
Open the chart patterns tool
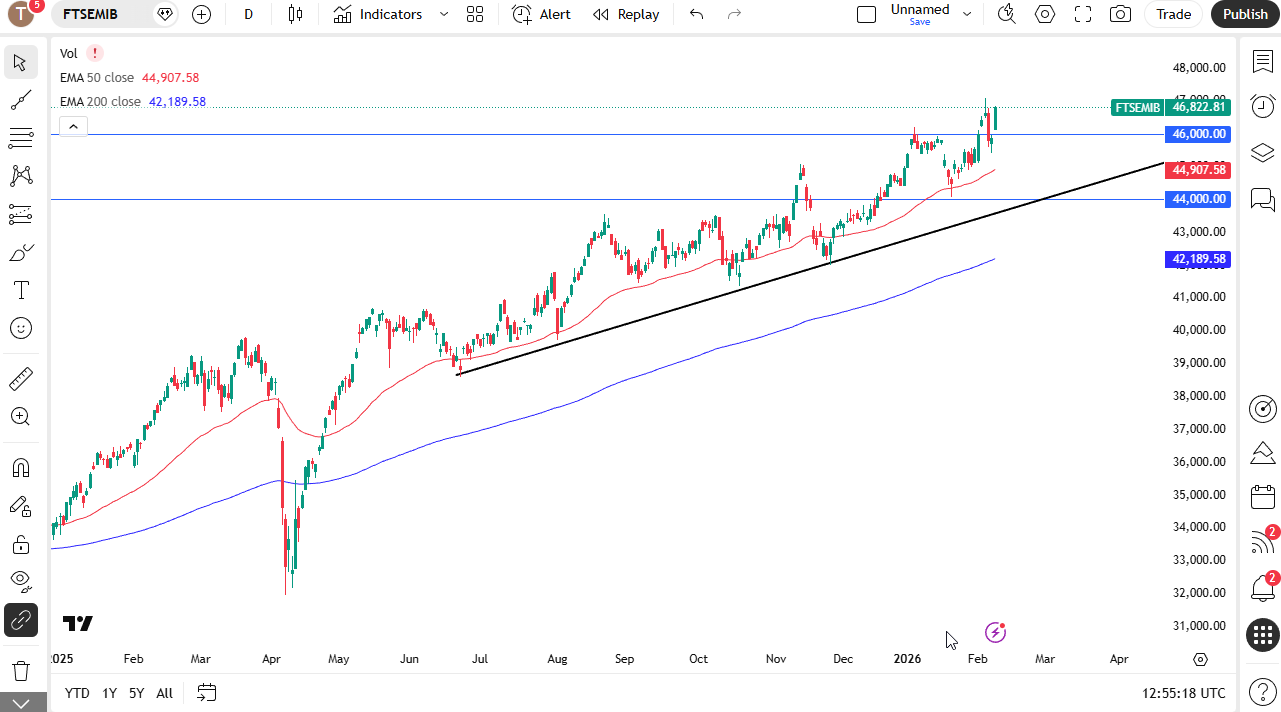click(20, 176)
